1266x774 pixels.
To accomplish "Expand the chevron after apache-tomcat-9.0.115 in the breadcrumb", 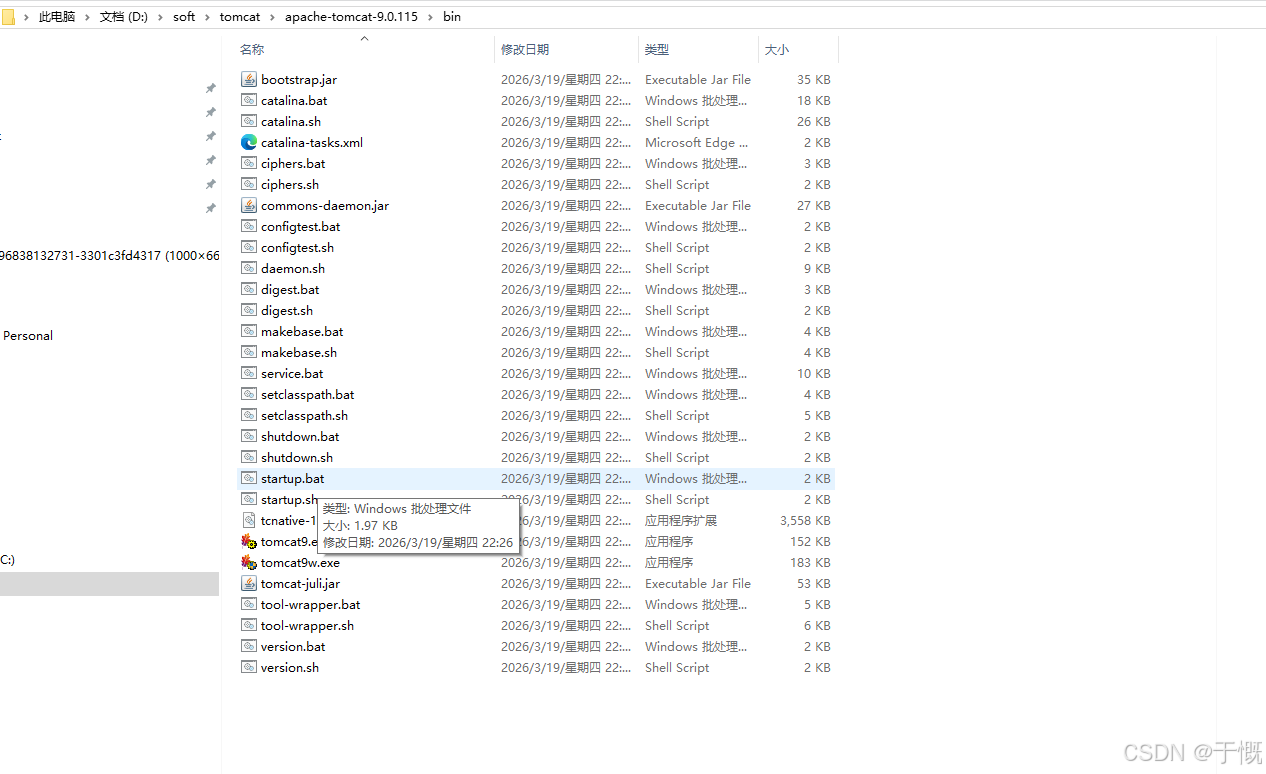I will click(431, 17).
